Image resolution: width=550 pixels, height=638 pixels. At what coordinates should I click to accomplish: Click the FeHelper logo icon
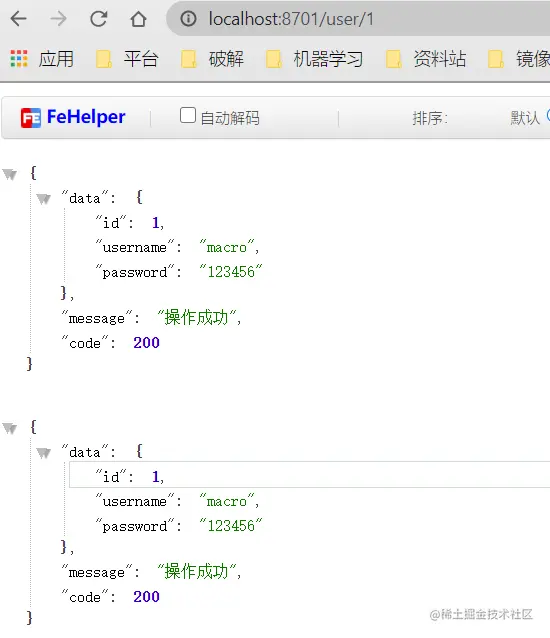pos(31,118)
